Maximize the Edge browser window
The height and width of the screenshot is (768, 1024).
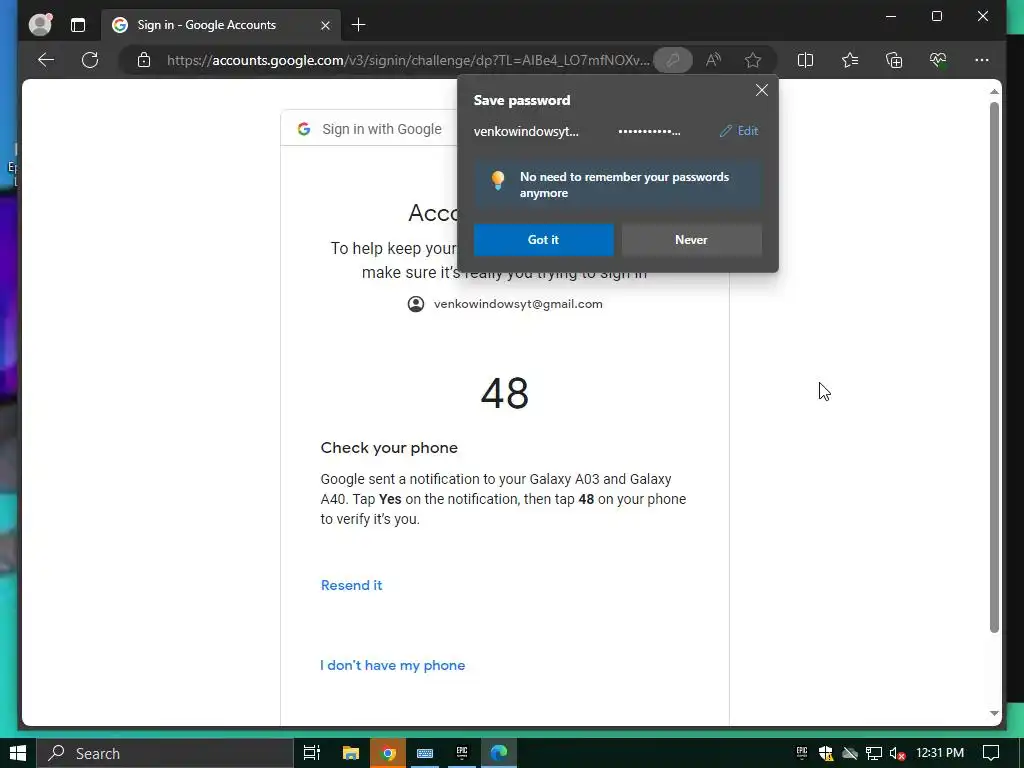click(x=936, y=16)
